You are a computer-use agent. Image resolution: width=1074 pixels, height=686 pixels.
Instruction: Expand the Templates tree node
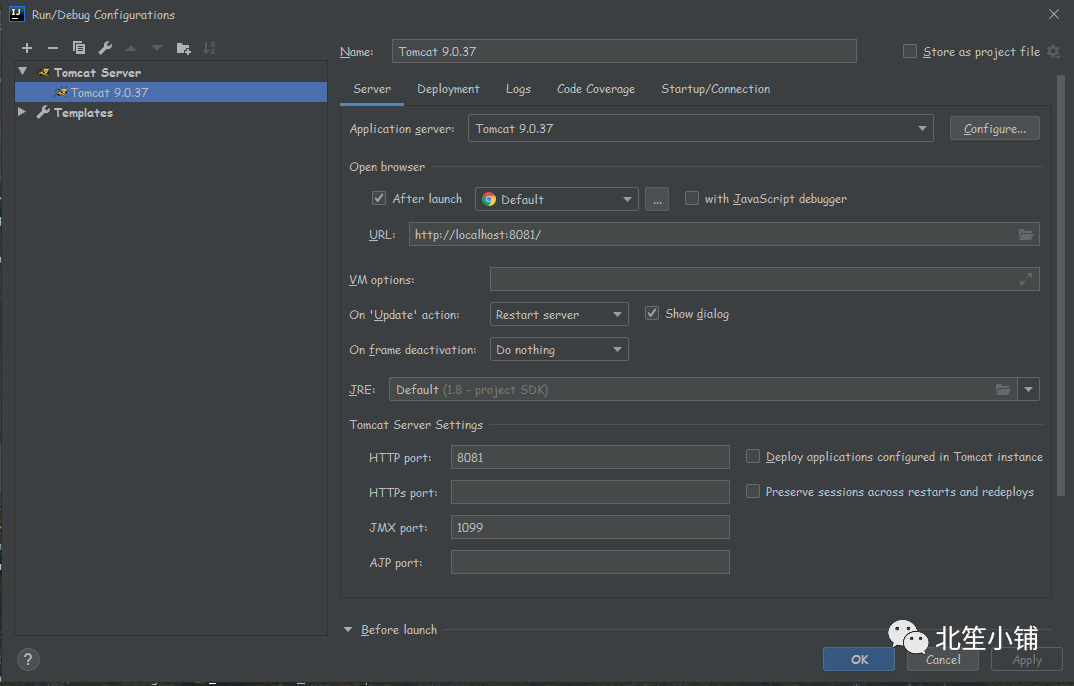22,112
